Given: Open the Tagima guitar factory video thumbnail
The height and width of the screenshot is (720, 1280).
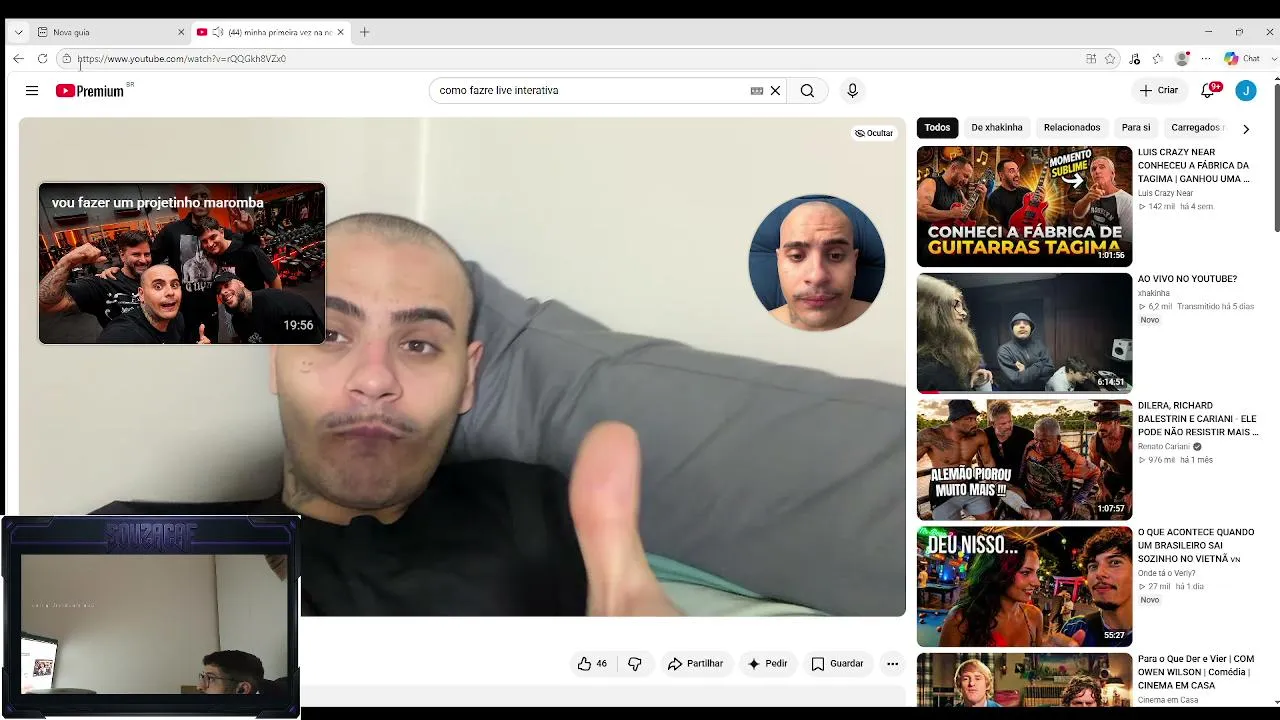Looking at the screenshot, I should pos(1024,206).
